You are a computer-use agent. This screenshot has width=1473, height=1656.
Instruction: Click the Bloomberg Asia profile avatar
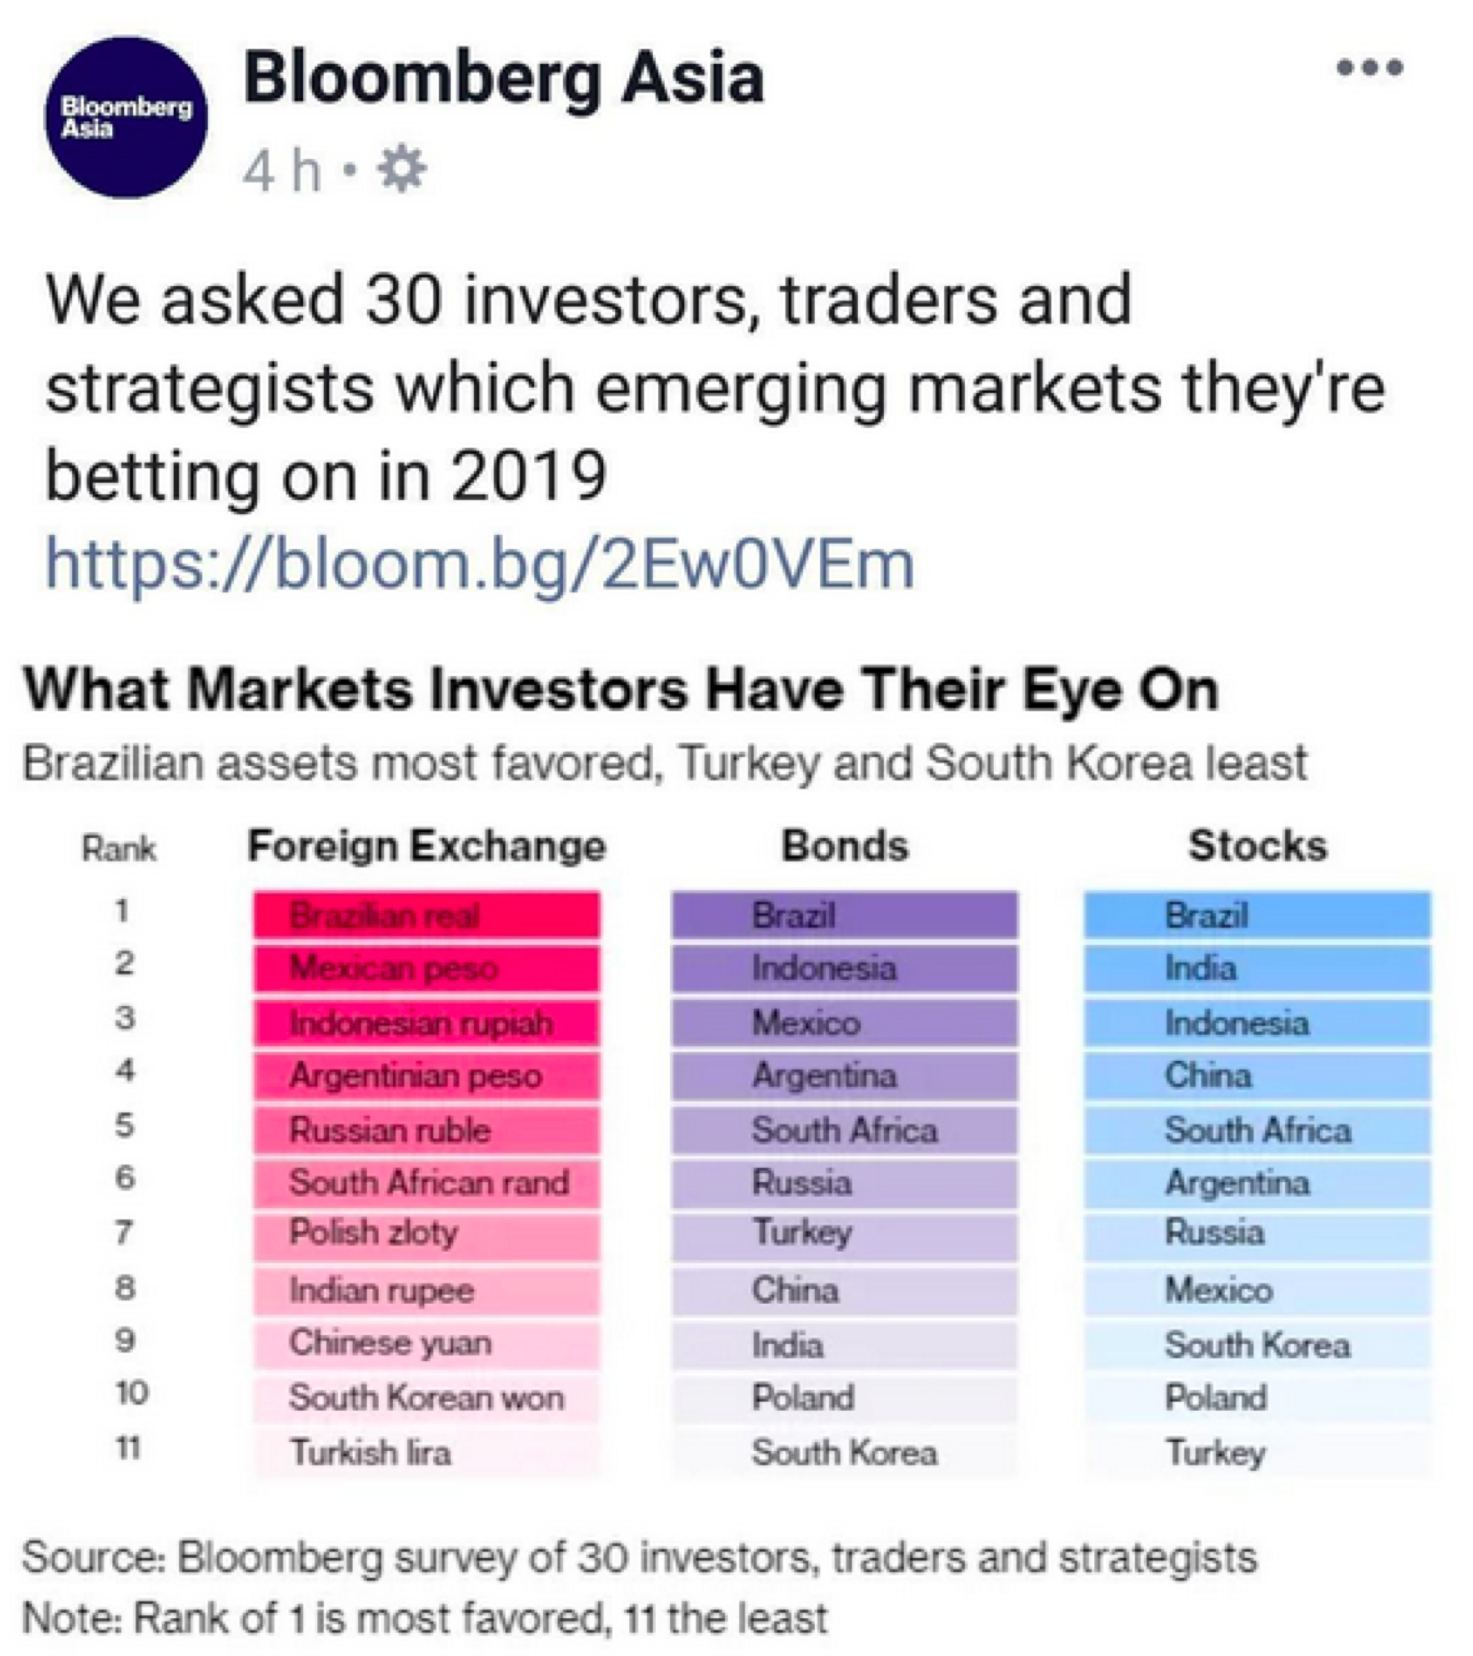point(126,117)
